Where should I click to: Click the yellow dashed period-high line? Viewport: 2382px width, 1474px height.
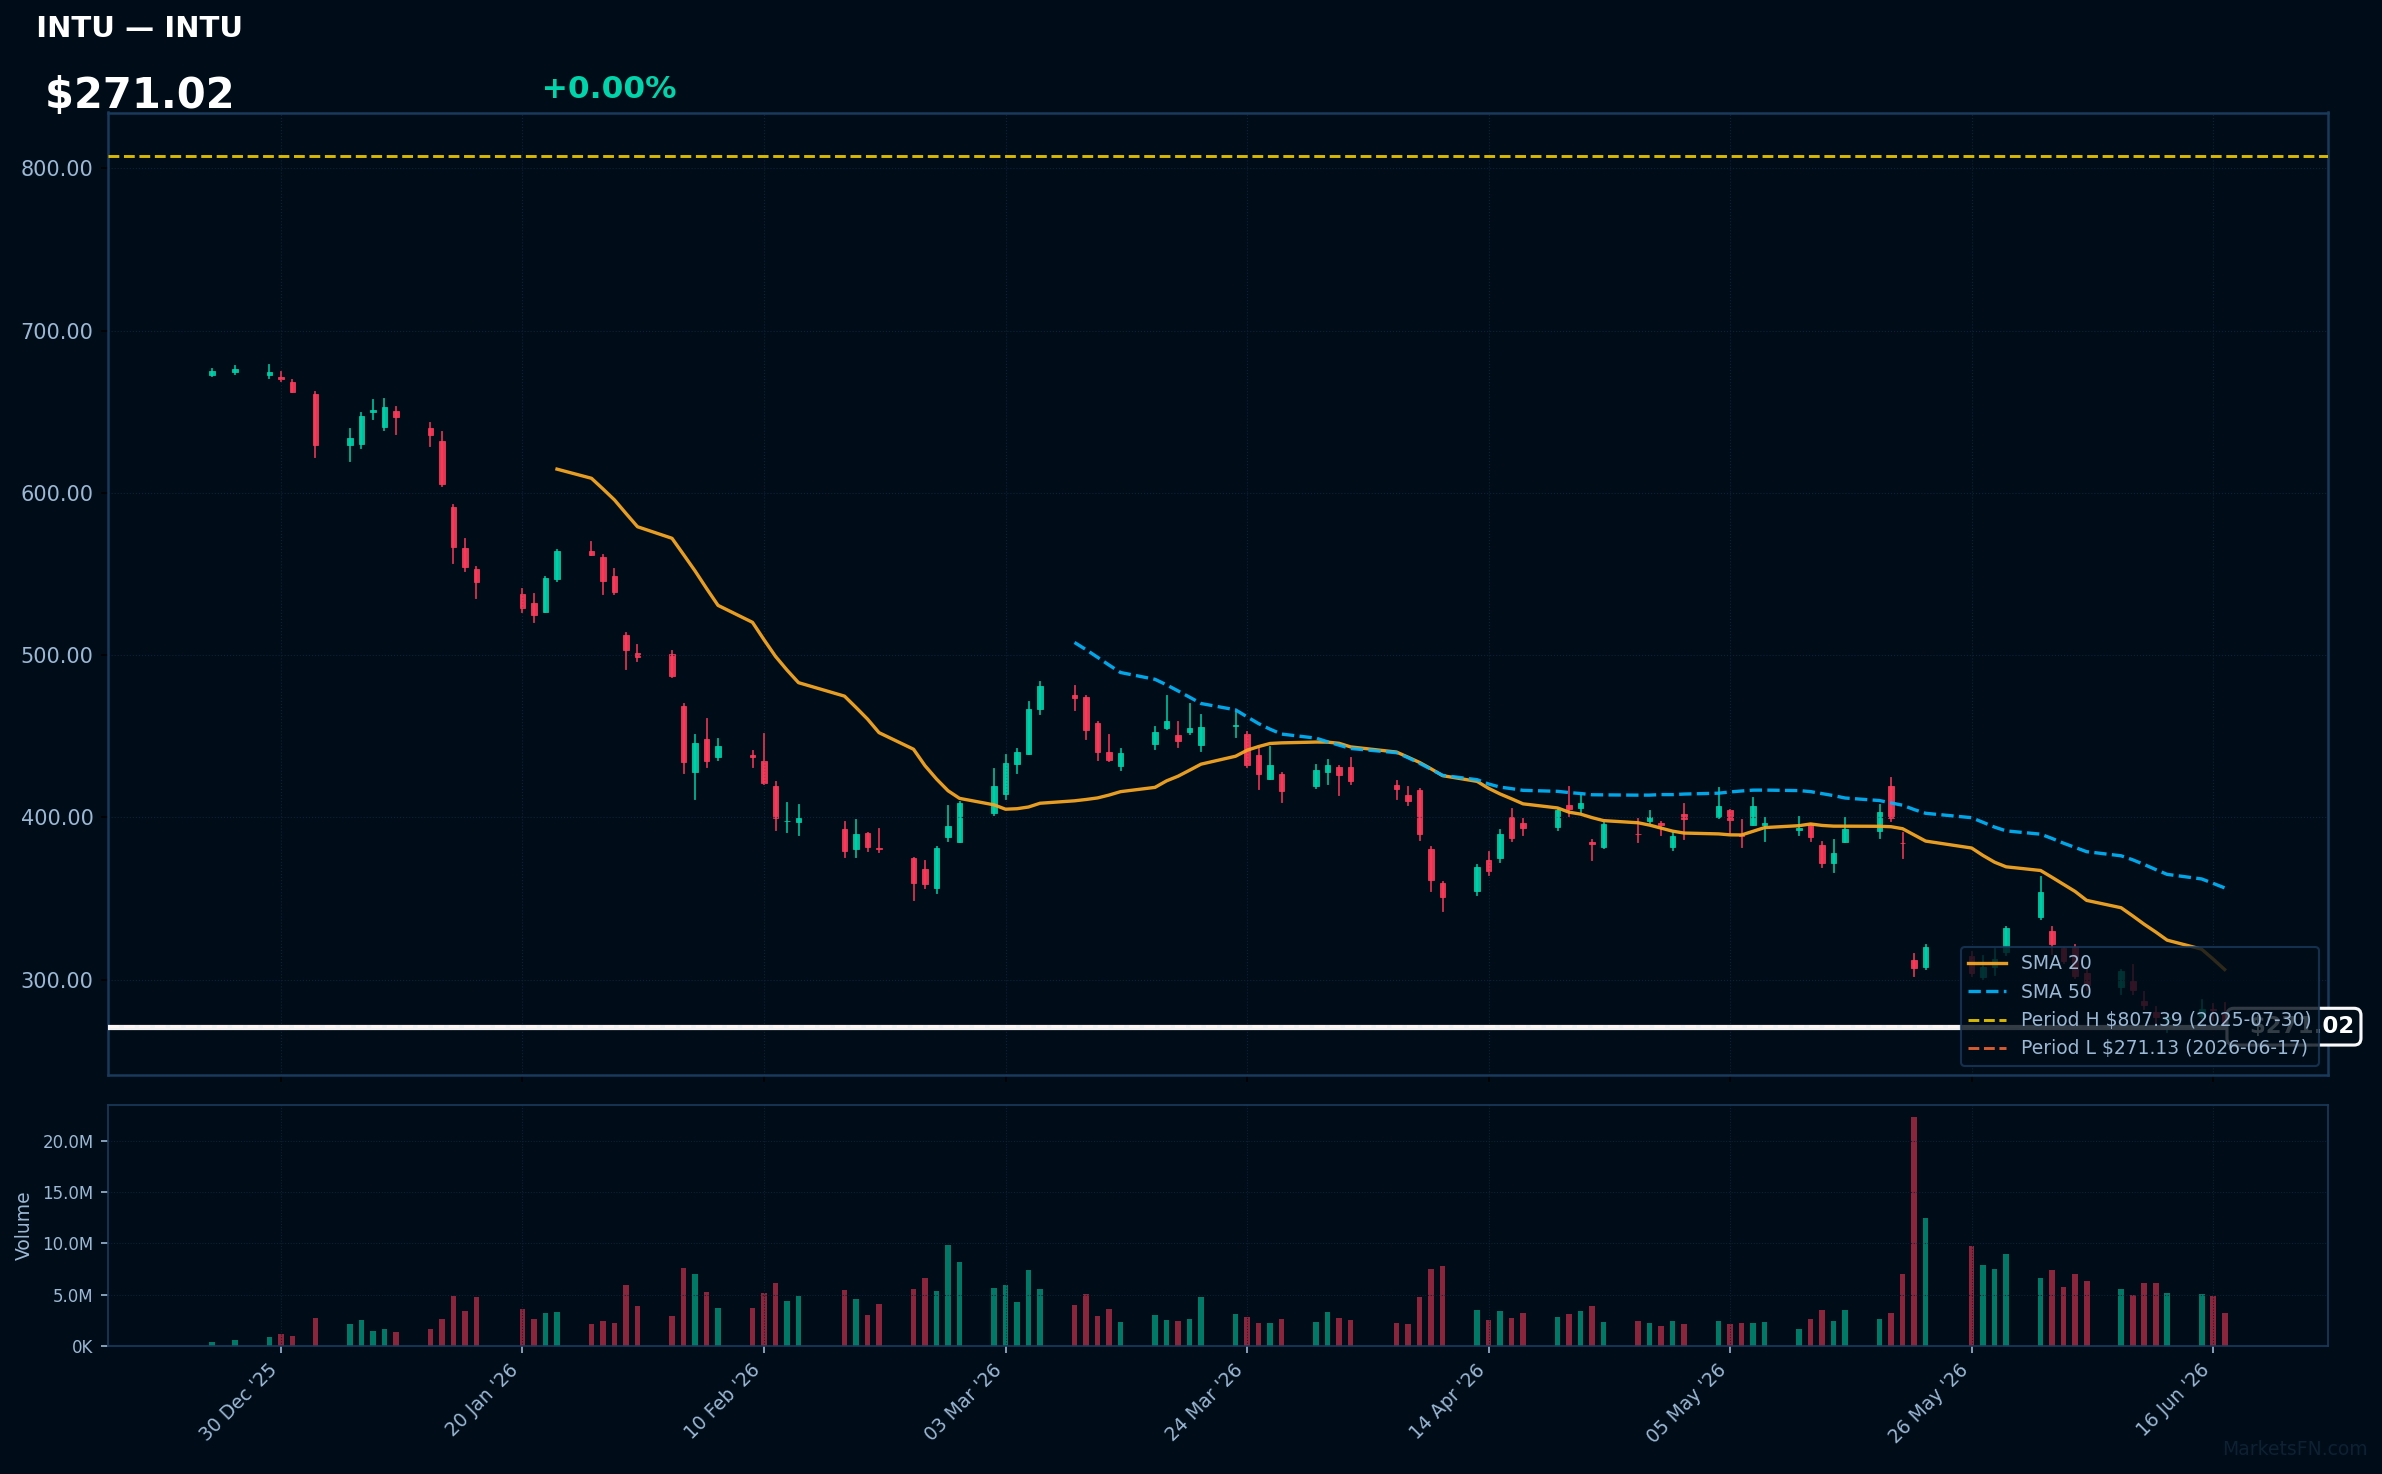click(1218, 156)
